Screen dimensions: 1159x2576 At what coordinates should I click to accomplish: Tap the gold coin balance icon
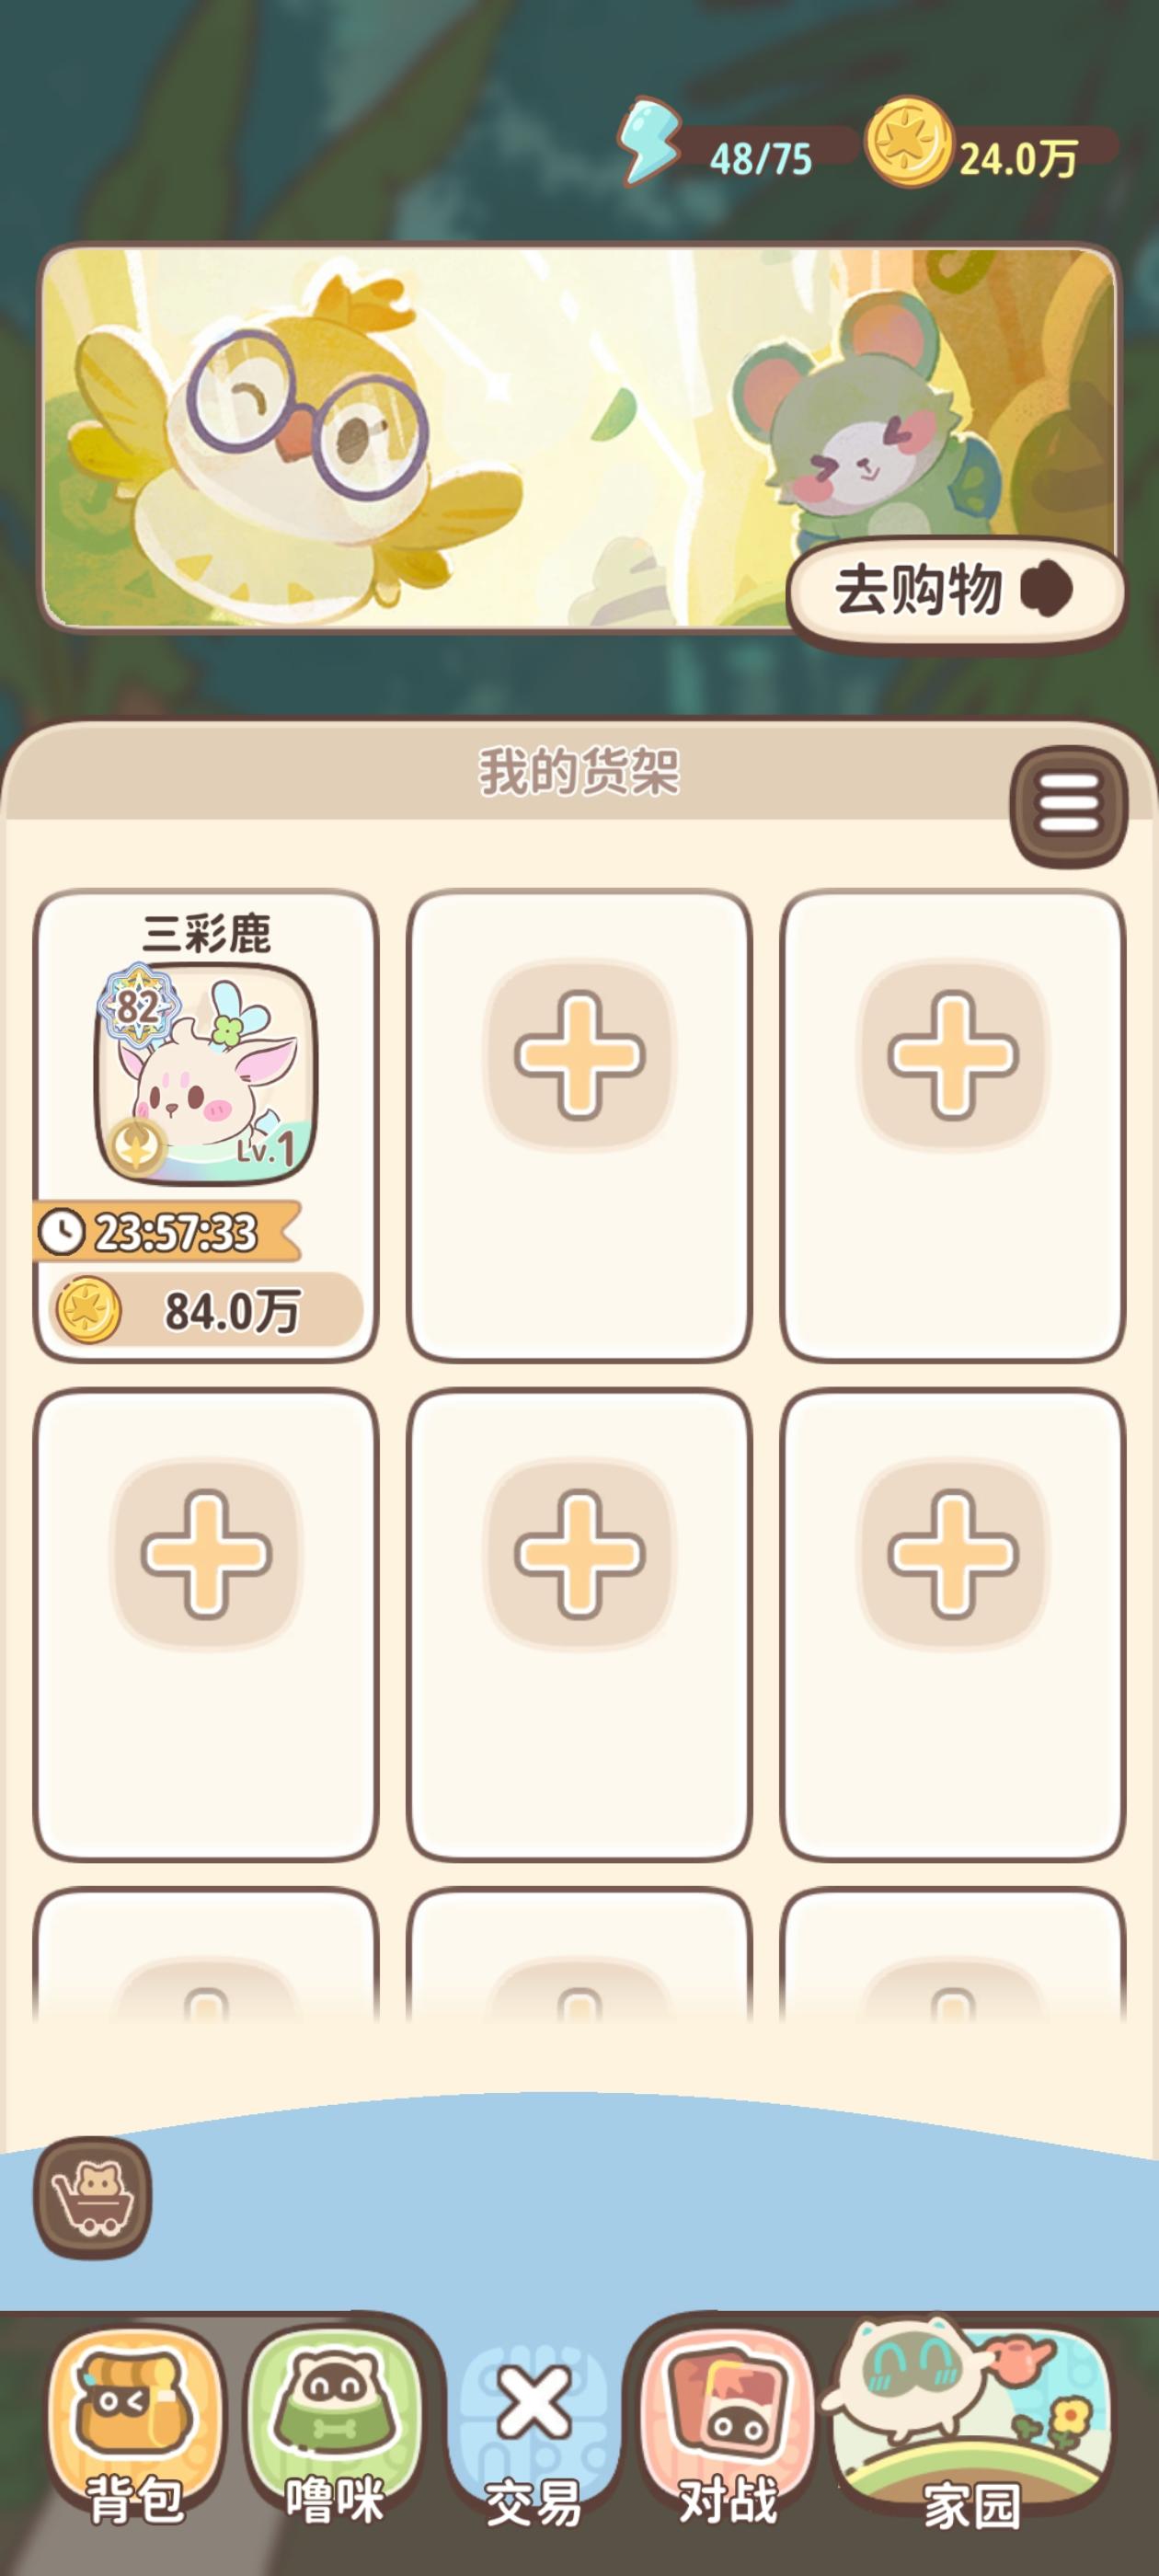coord(907,141)
